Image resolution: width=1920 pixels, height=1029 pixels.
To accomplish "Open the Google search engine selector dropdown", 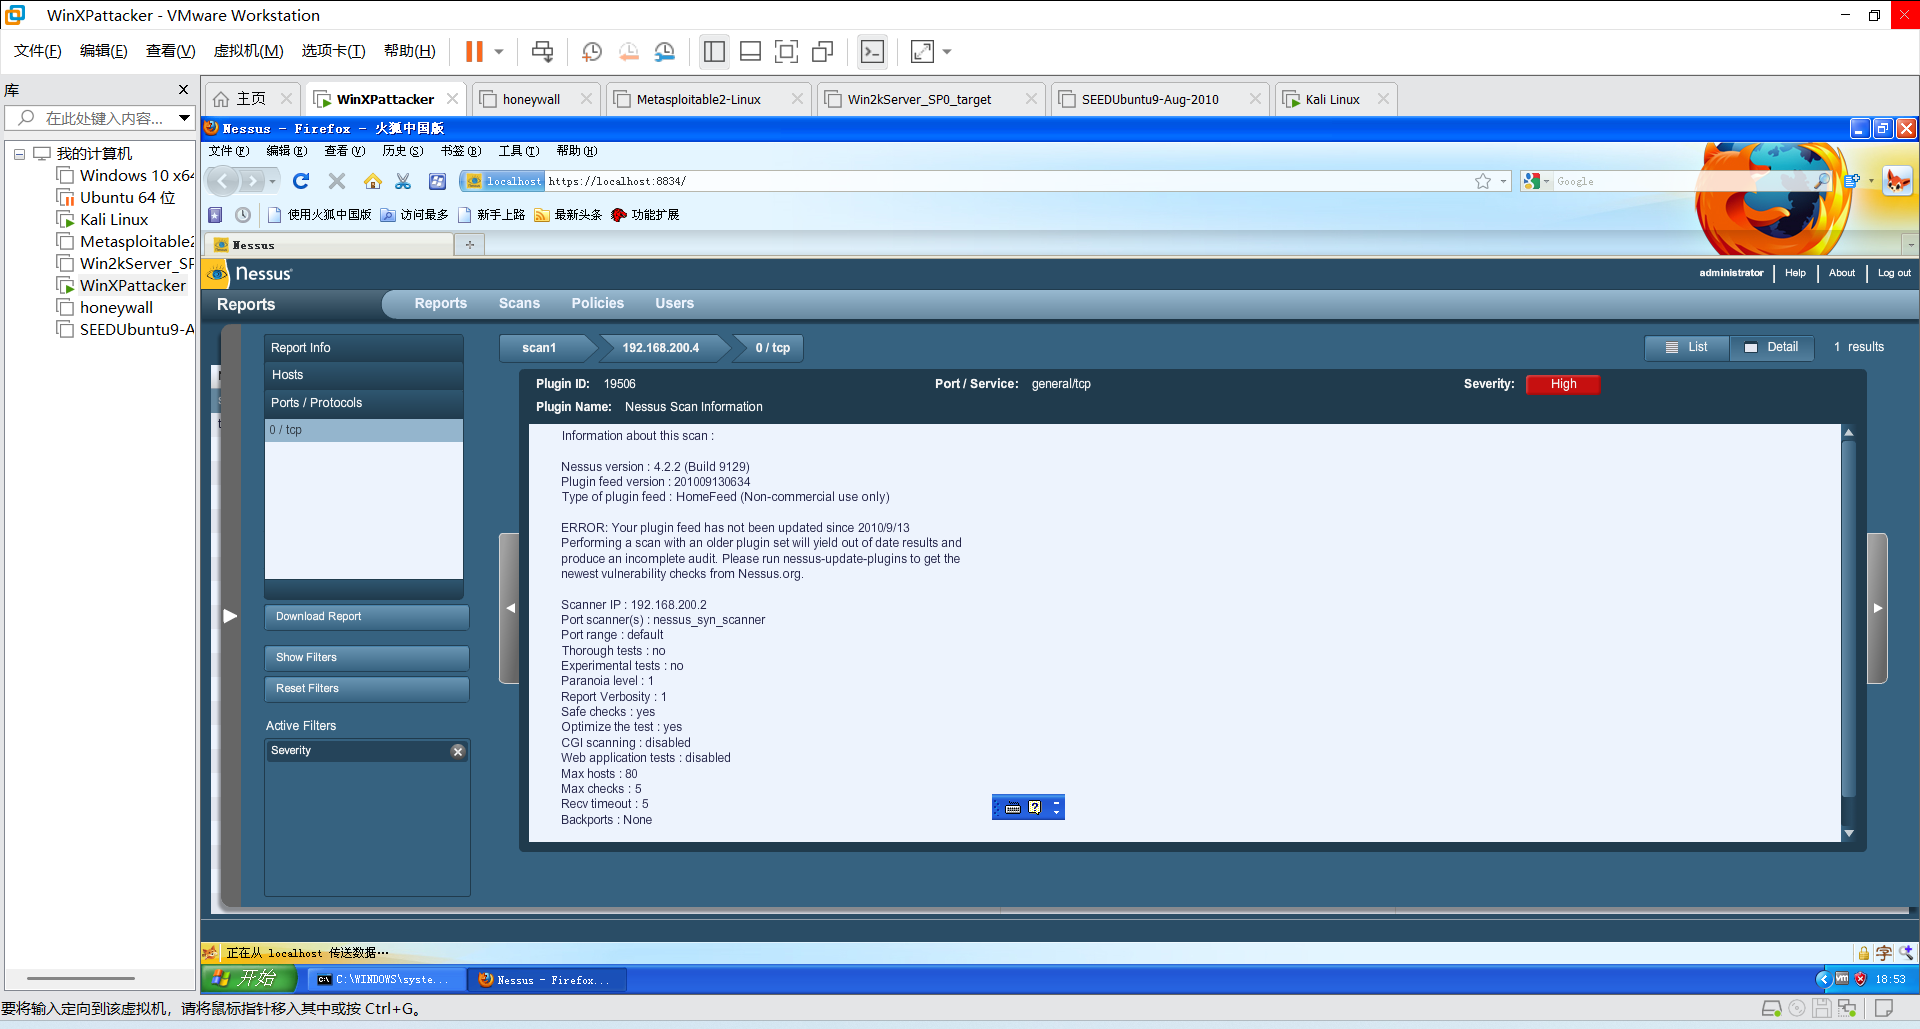I will tap(1536, 181).
